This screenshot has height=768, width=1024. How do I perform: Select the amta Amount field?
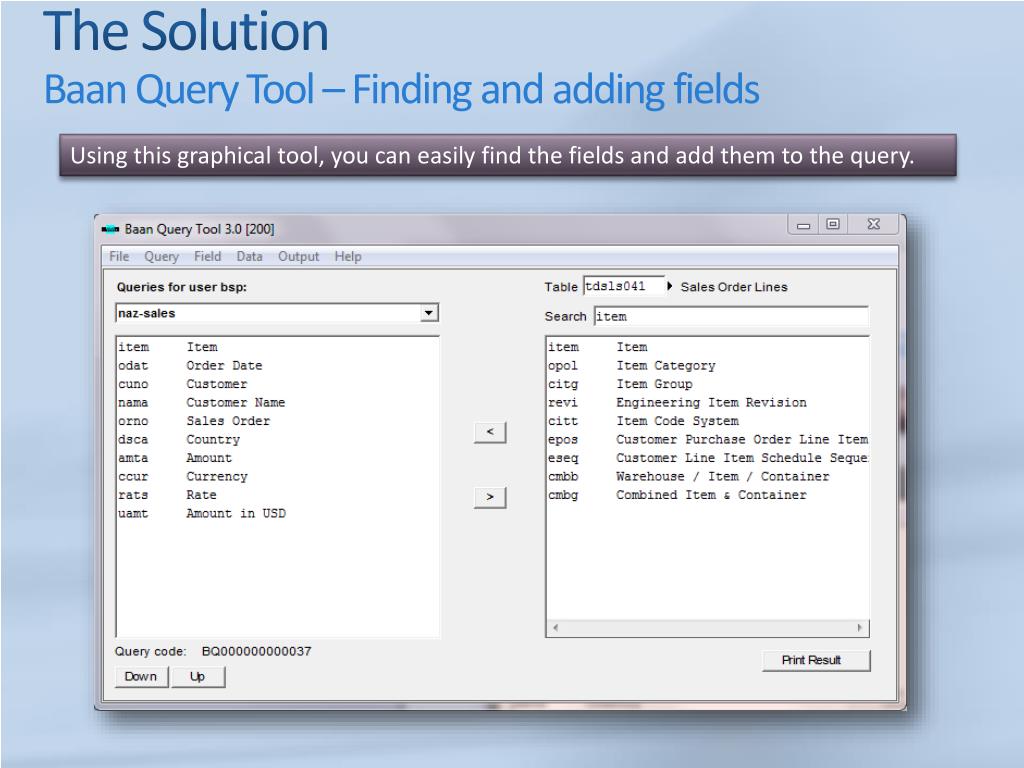278,458
